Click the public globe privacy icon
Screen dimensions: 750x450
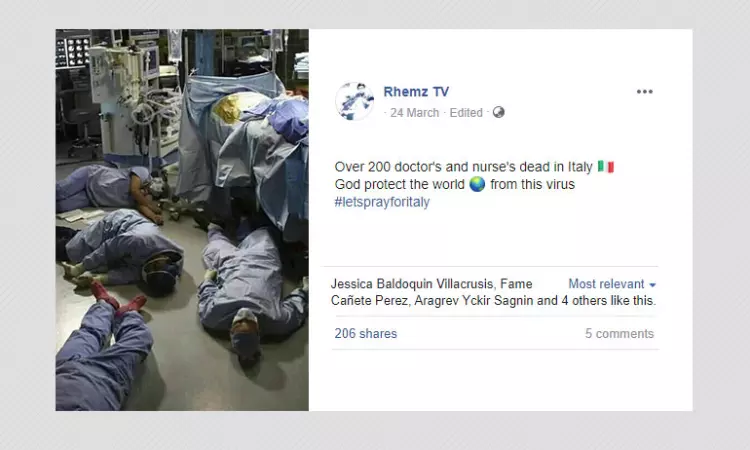pos(498,112)
